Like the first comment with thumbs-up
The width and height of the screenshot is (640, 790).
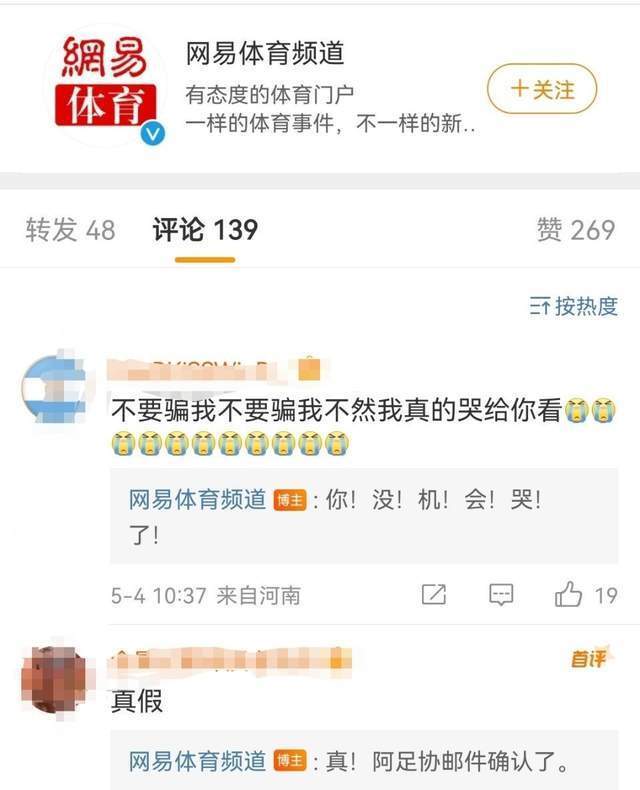point(568,594)
